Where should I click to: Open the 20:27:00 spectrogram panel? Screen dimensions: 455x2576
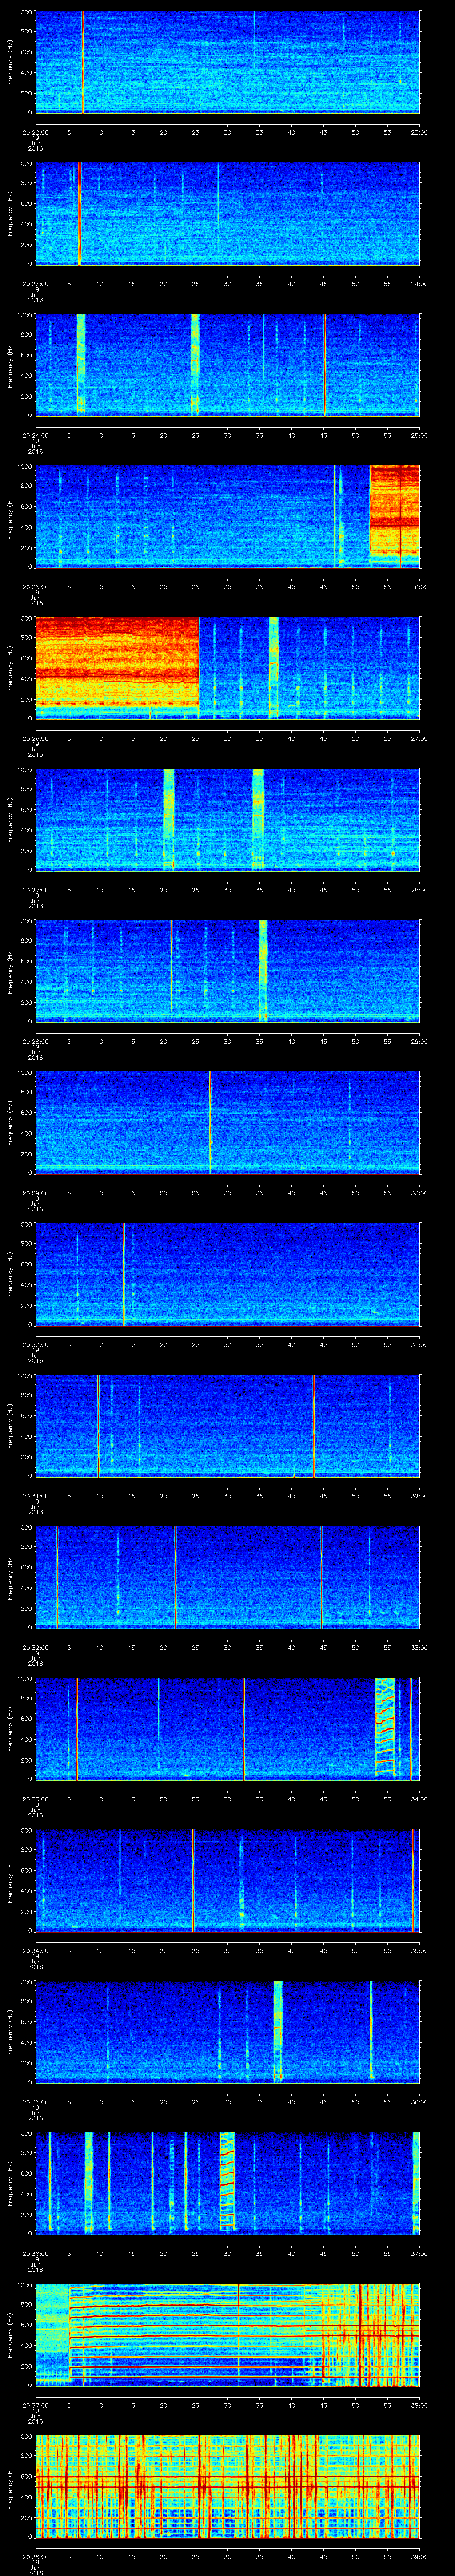pos(227,819)
